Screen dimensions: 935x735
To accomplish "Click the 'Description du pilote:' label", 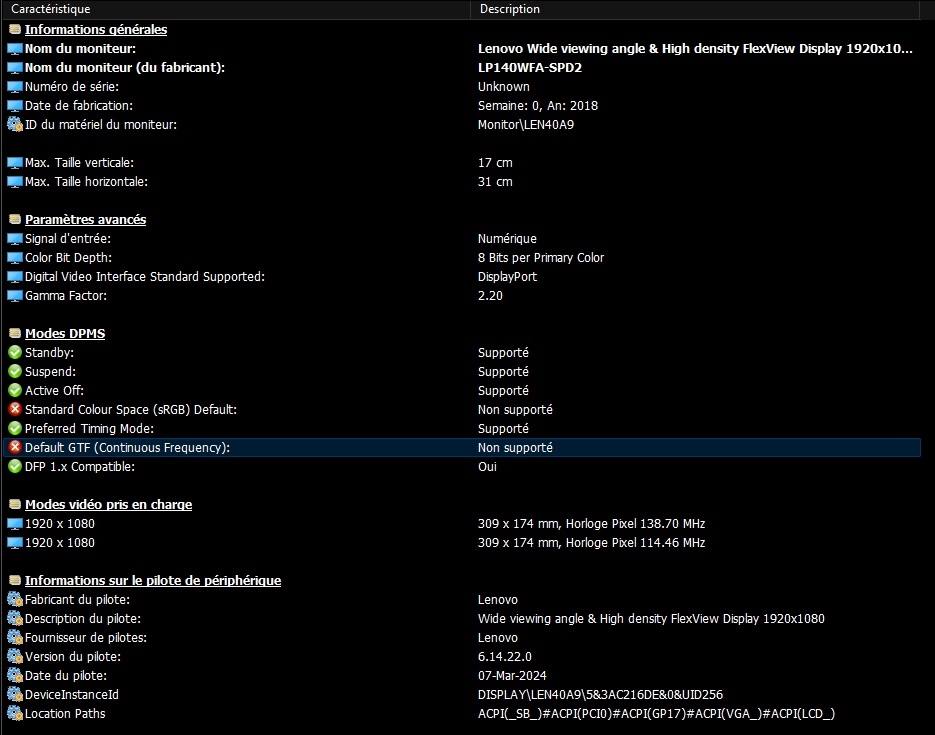I will (x=83, y=618).
